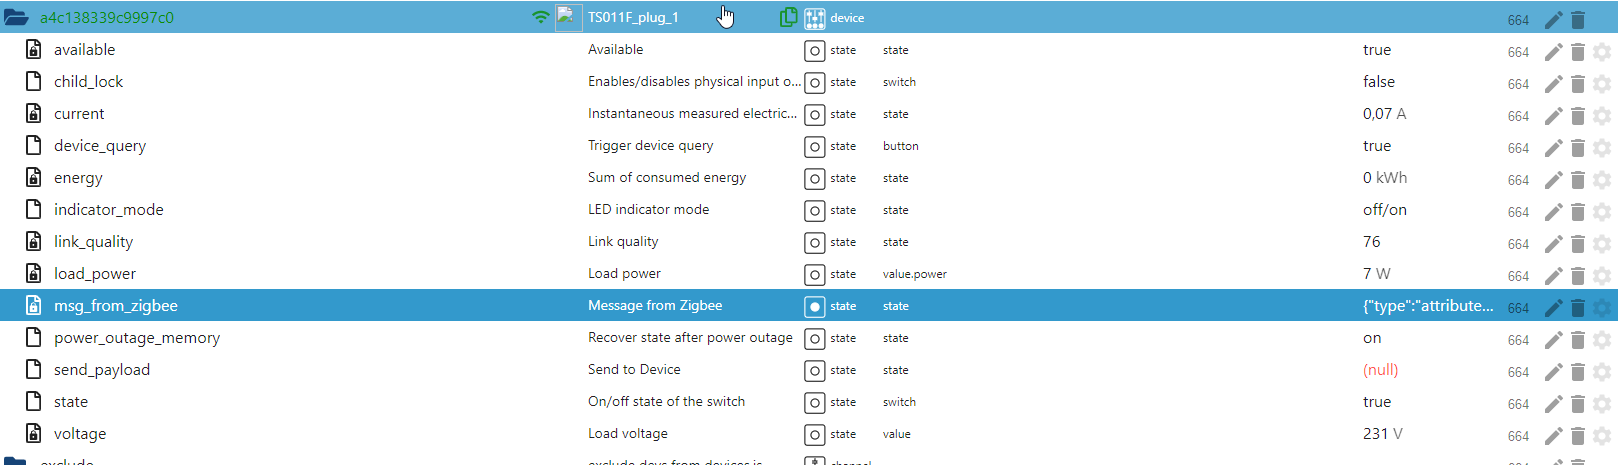Screen dimensions: 1618x465
Task: Click the TS011F_plug_1 device thumbnail image
Action: (568, 17)
